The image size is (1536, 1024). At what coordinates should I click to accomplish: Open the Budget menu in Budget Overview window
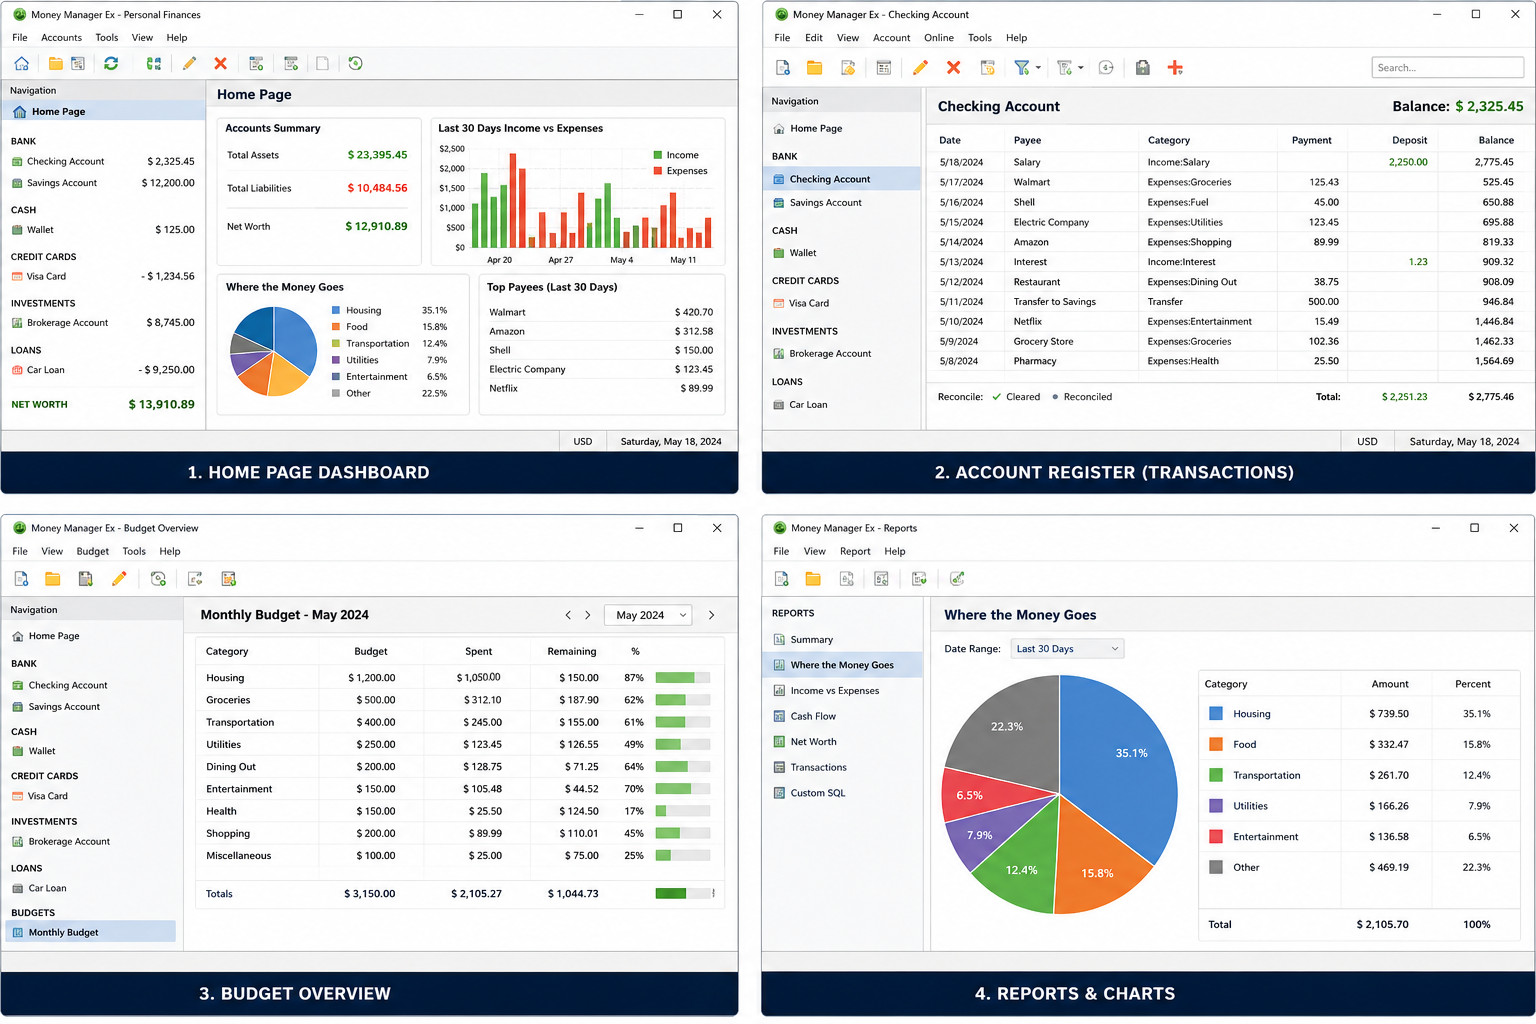point(93,552)
